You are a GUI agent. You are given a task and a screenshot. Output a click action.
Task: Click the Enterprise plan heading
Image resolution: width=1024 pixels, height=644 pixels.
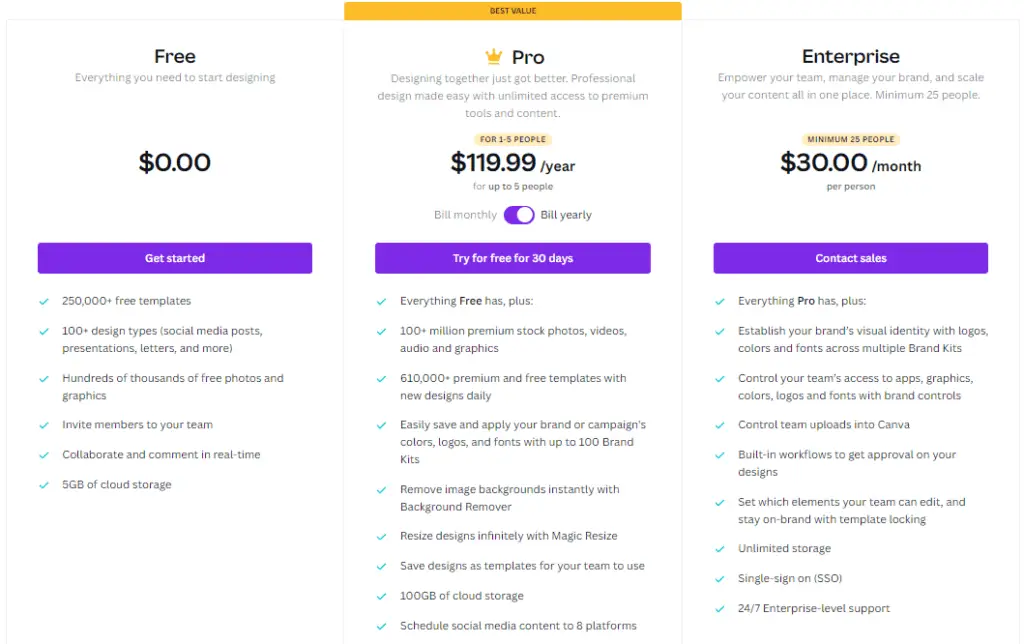[850, 56]
